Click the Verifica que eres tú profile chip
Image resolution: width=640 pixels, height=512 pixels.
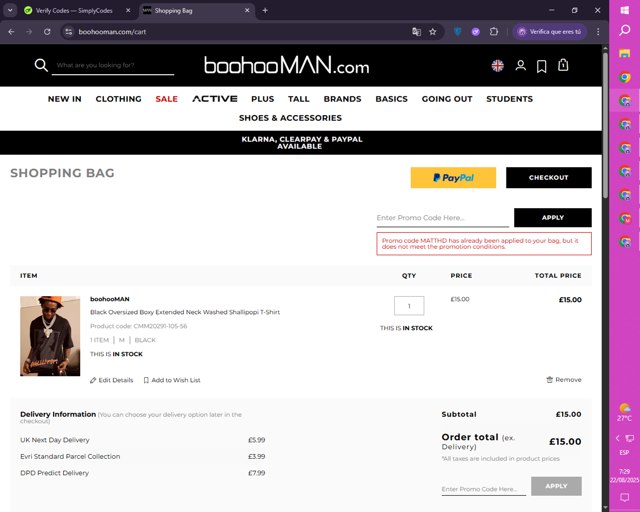(x=550, y=31)
